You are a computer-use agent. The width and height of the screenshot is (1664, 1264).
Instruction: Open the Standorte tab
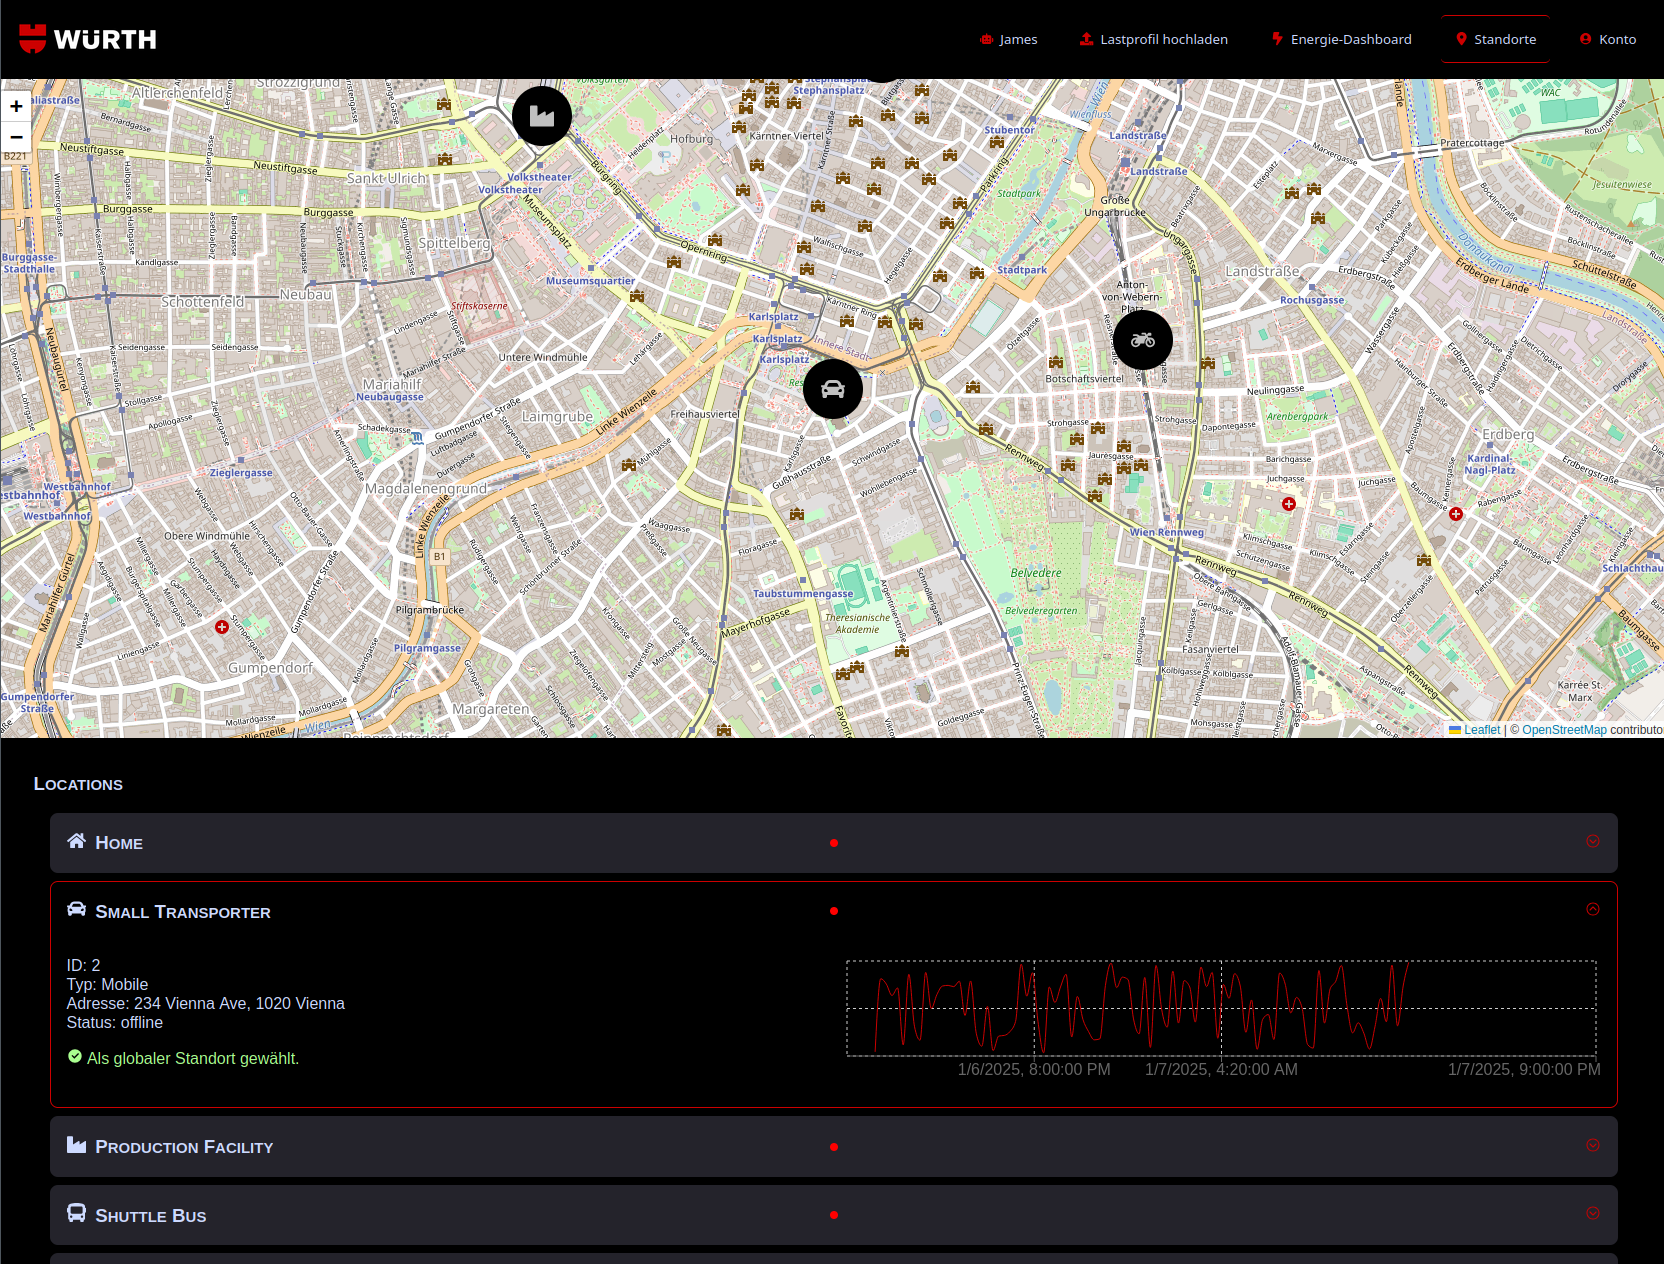click(x=1495, y=39)
